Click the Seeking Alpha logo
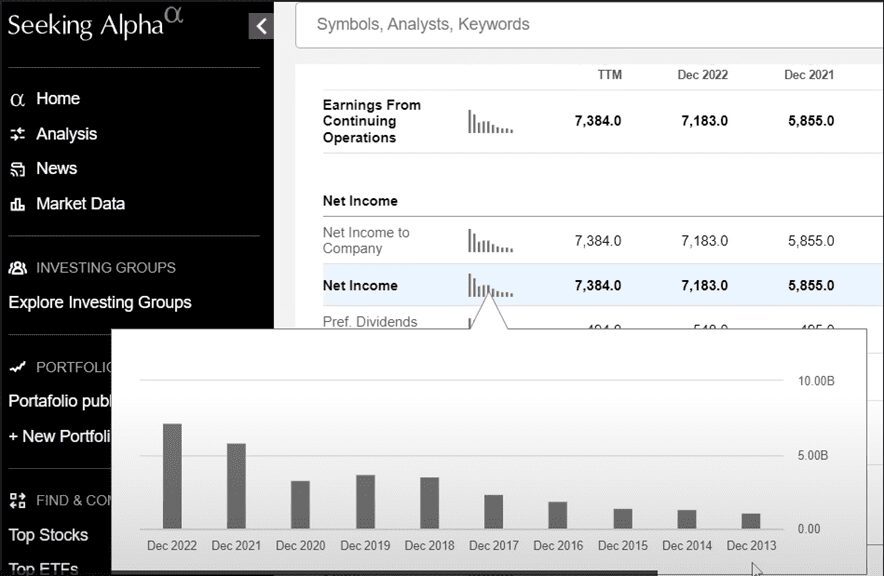The image size is (884, 576). [96, 24]
